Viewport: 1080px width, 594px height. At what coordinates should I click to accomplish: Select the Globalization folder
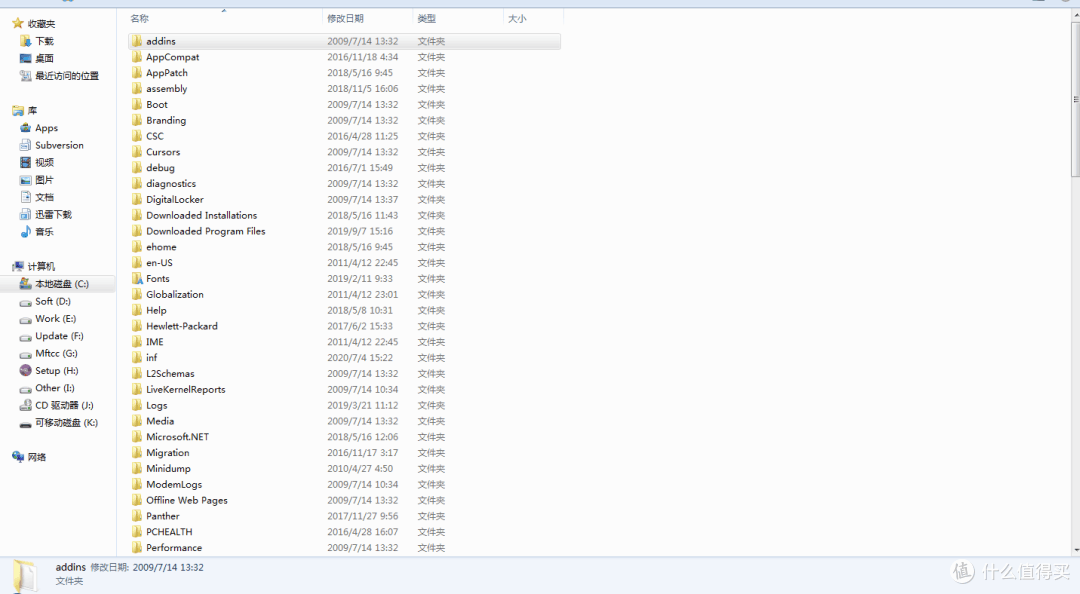tap(174, 295)
